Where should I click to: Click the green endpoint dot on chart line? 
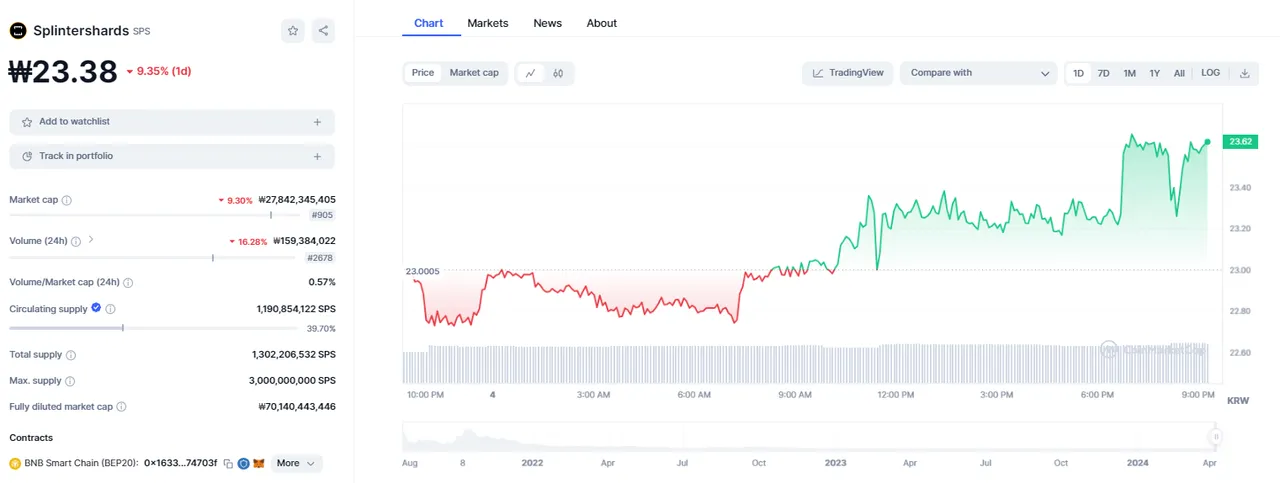1208,142
